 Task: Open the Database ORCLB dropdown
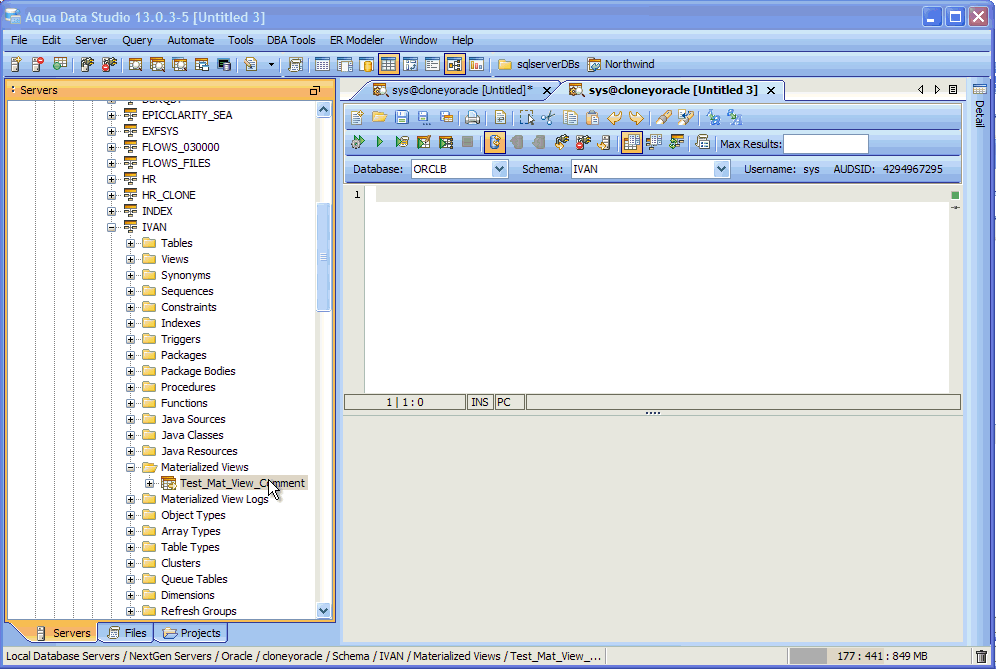click(x=499, y=169)
